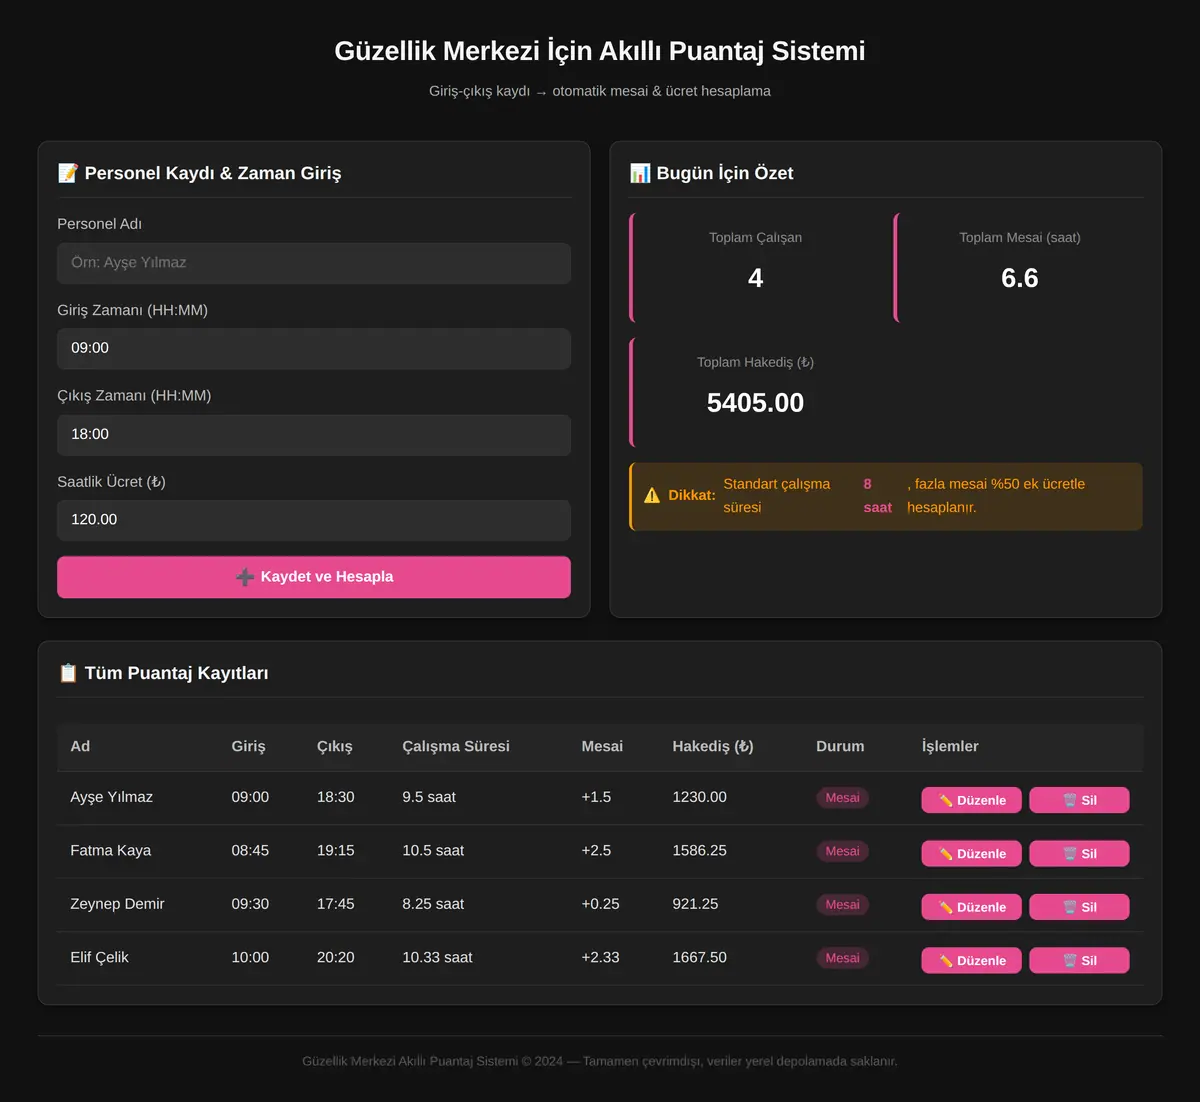Delete Elif Çelik record with Sil

[1080, 960]
